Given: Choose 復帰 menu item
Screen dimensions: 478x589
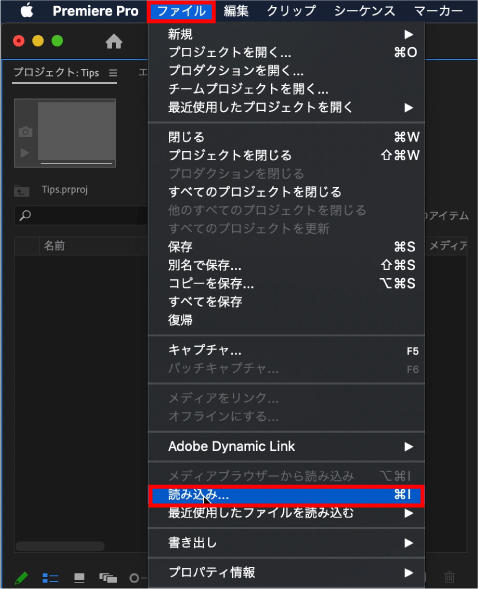Looking at the screenshot, I should pyautogui.click(x=286, y=320).
